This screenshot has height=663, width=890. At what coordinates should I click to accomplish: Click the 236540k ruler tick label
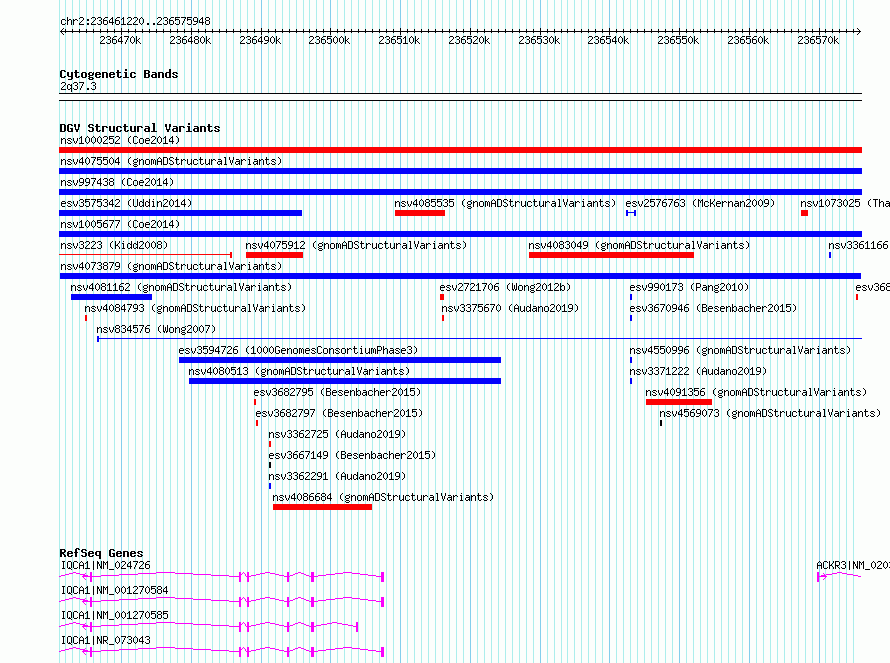coord(608,40)
